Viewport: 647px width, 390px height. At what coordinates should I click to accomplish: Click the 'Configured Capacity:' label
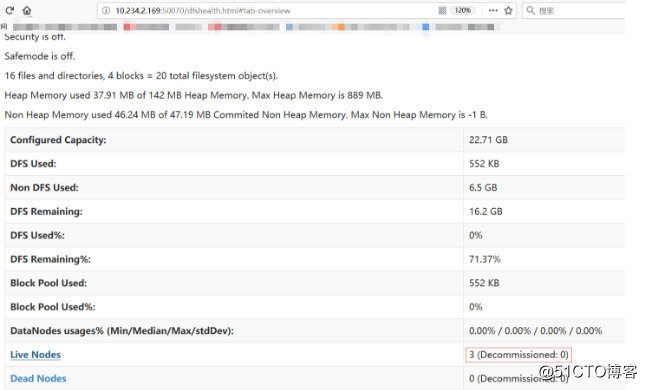[x=58, y=140]
